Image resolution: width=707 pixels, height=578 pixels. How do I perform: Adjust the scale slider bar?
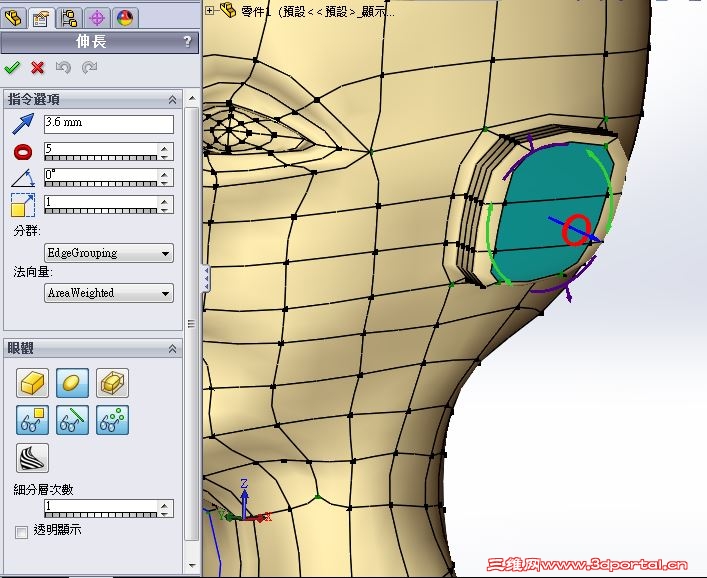(101, 211)
